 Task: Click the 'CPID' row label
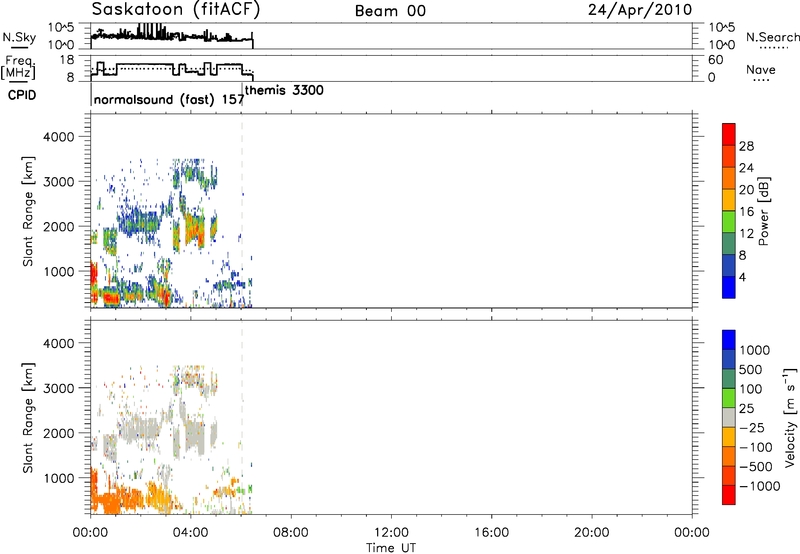click(x=22, y=95)
